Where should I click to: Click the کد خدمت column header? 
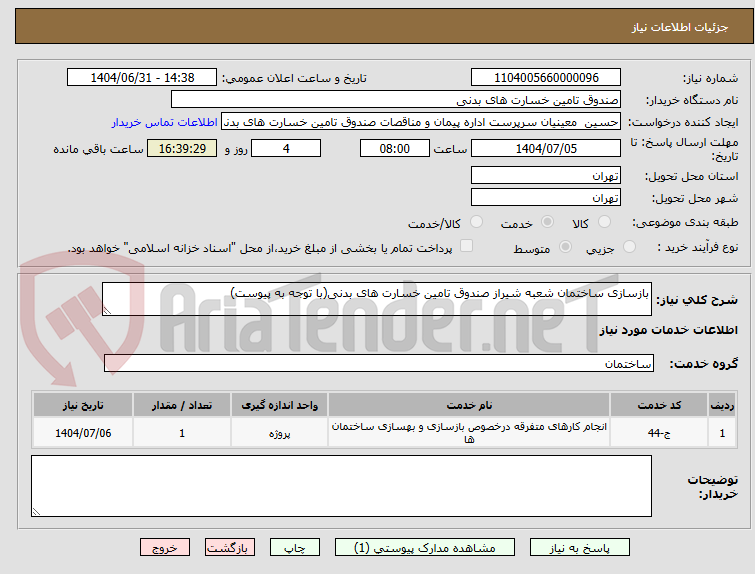pos(659,405)
